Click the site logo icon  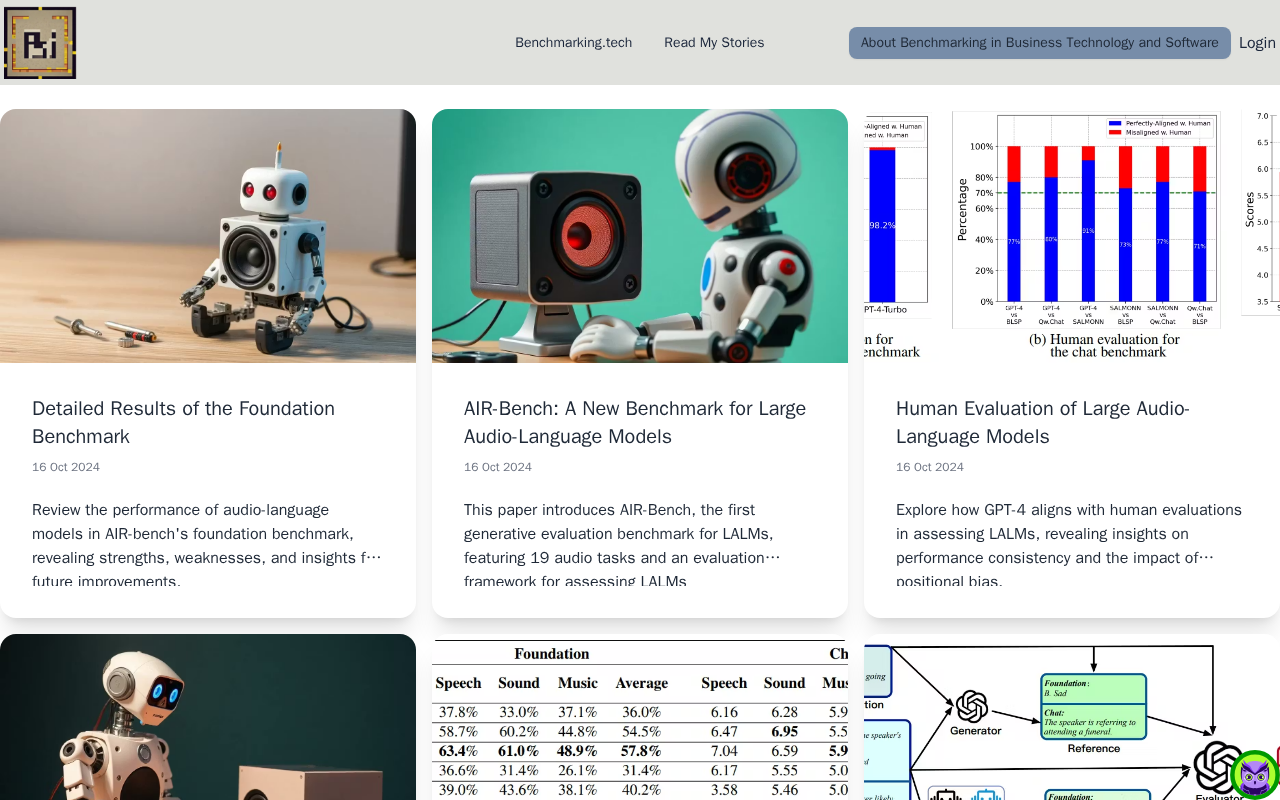coord(40,43)
